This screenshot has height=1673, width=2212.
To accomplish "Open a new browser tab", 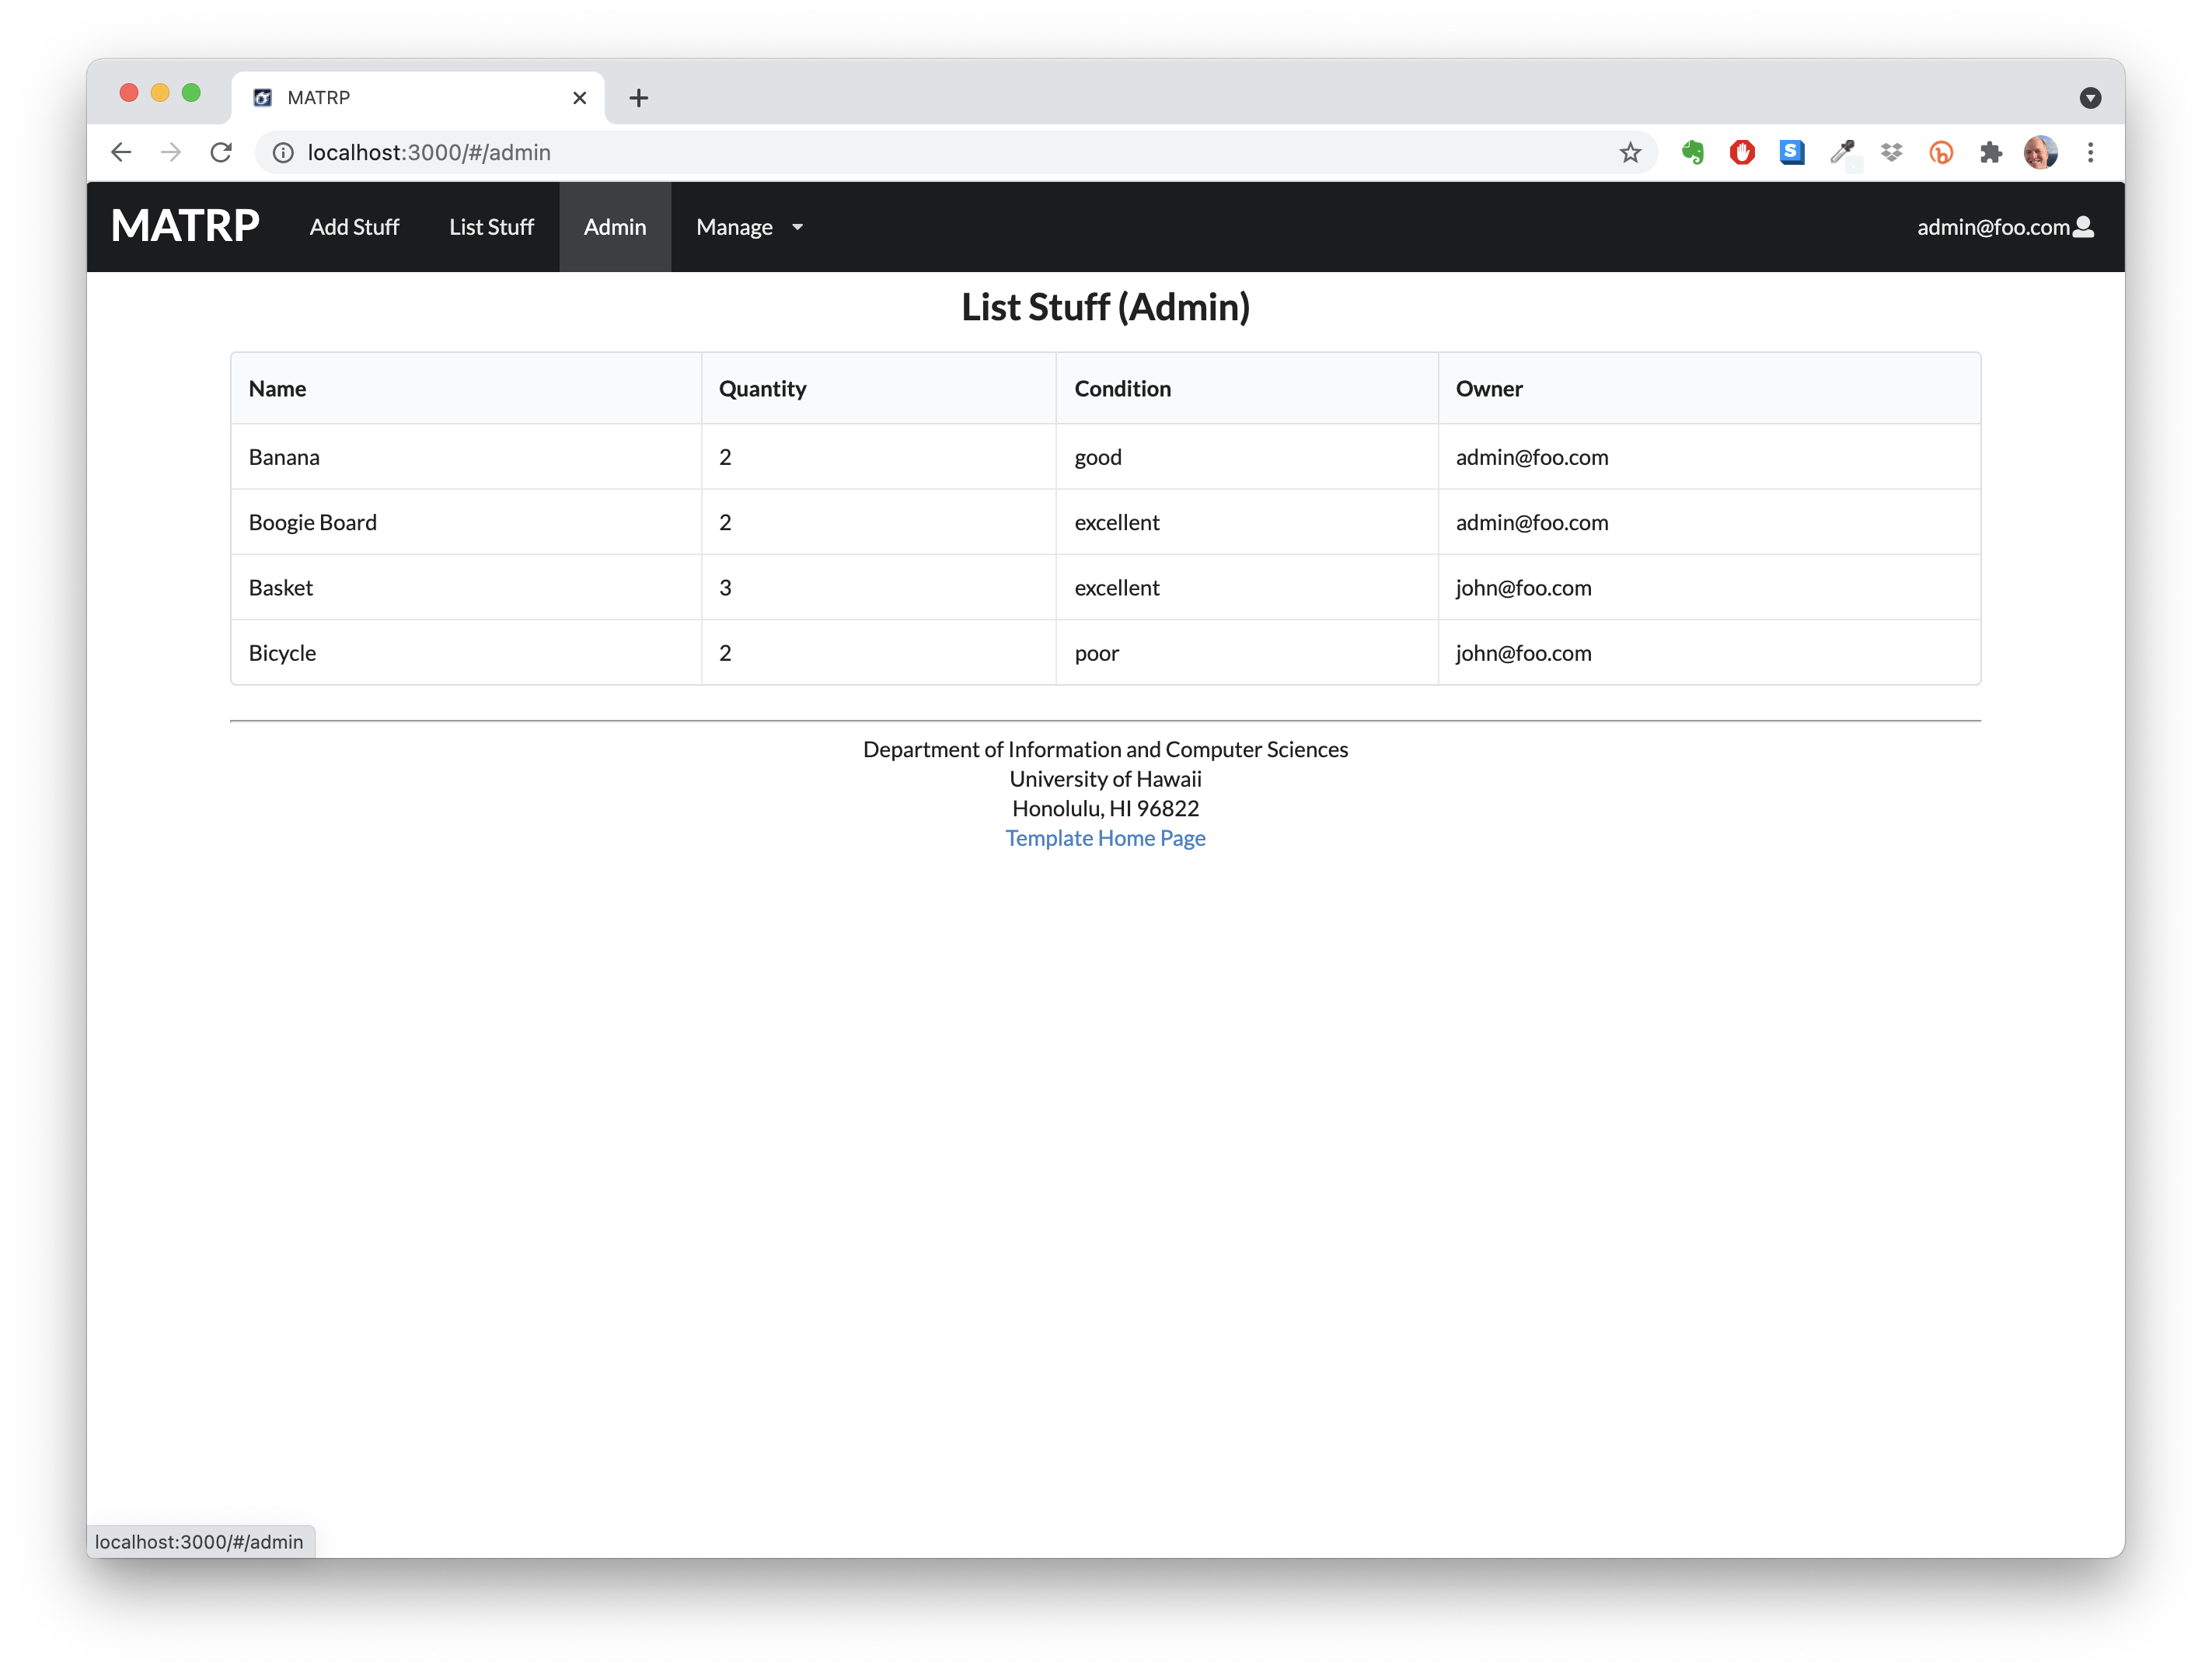I will point(639,97).
